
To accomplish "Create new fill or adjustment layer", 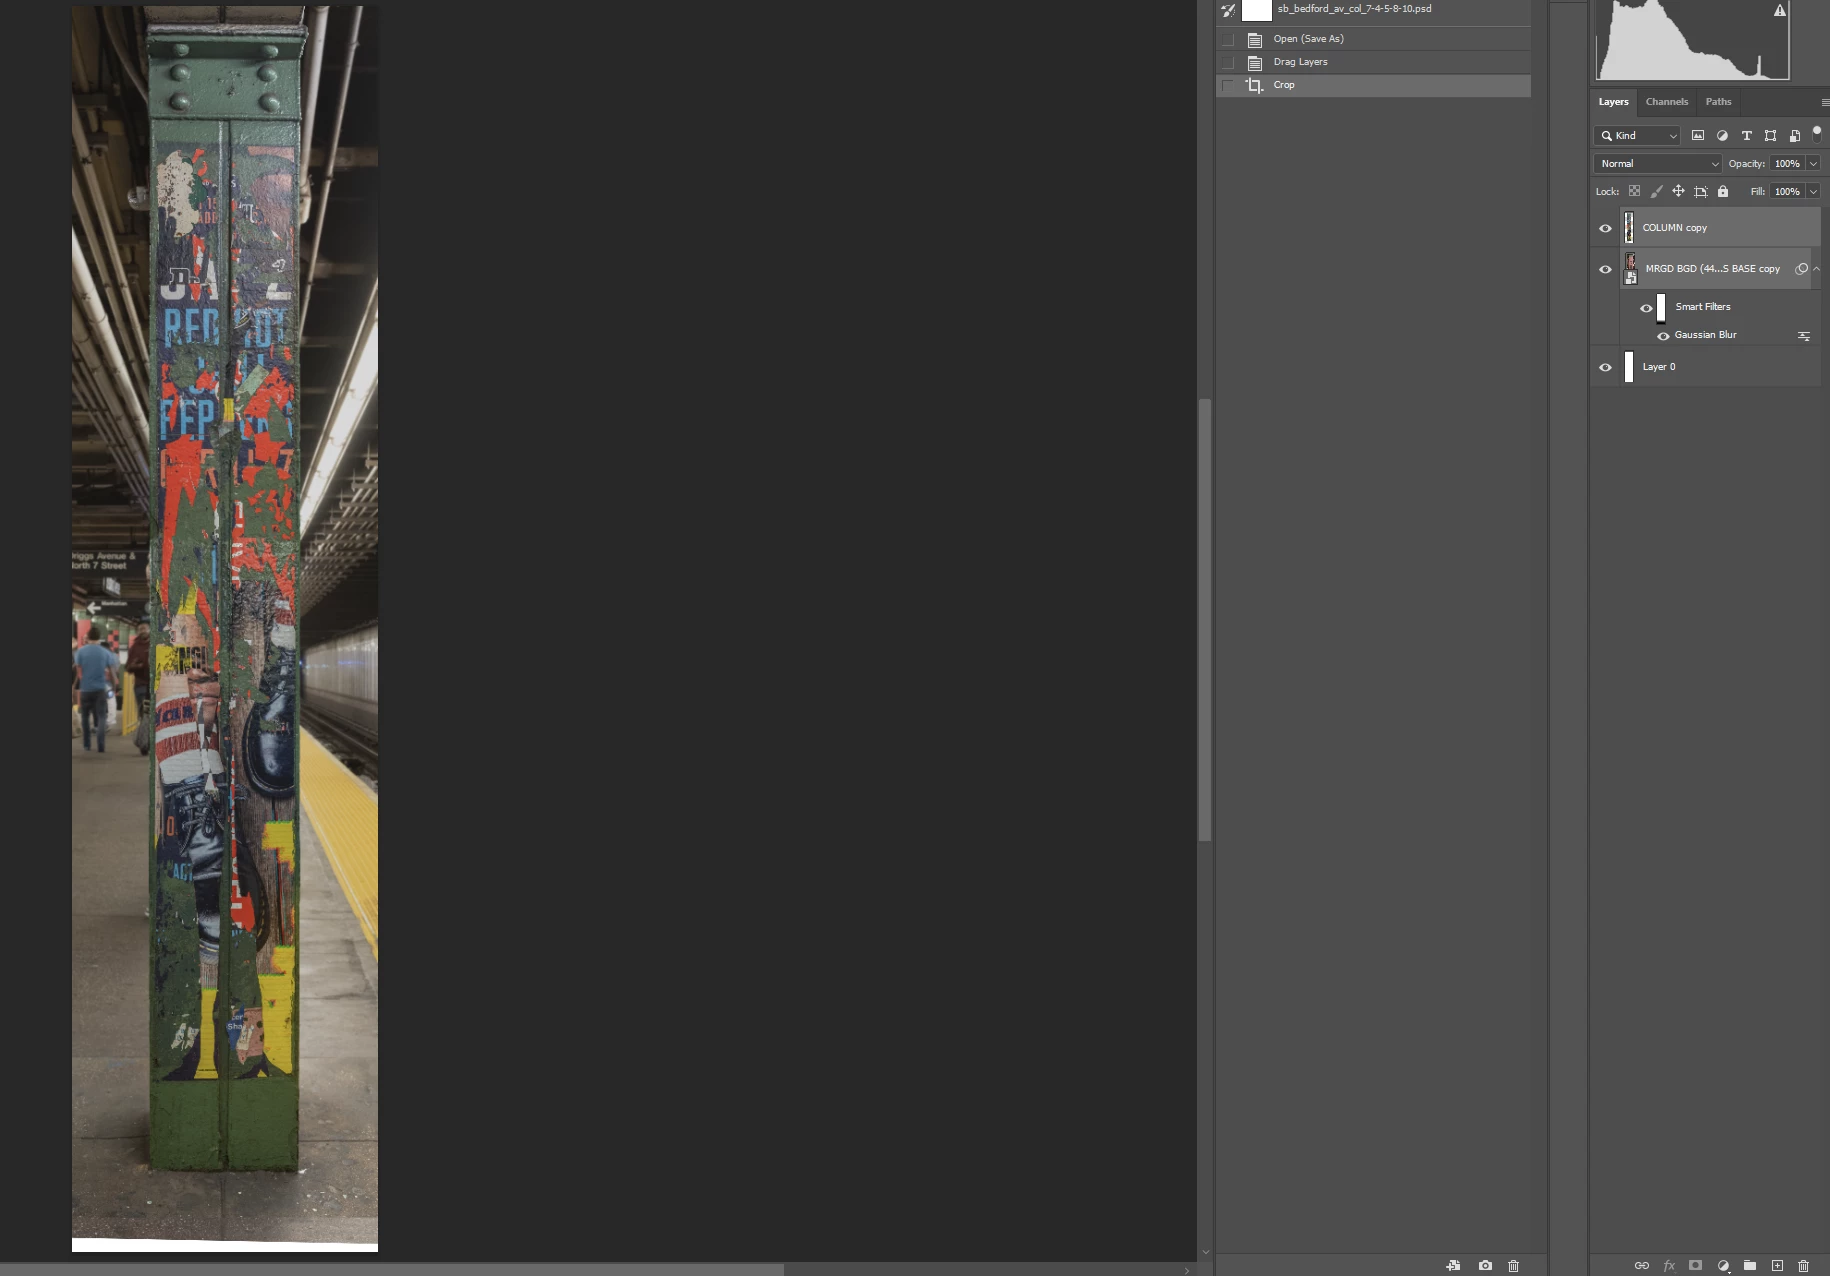I will [1722, 1265].
